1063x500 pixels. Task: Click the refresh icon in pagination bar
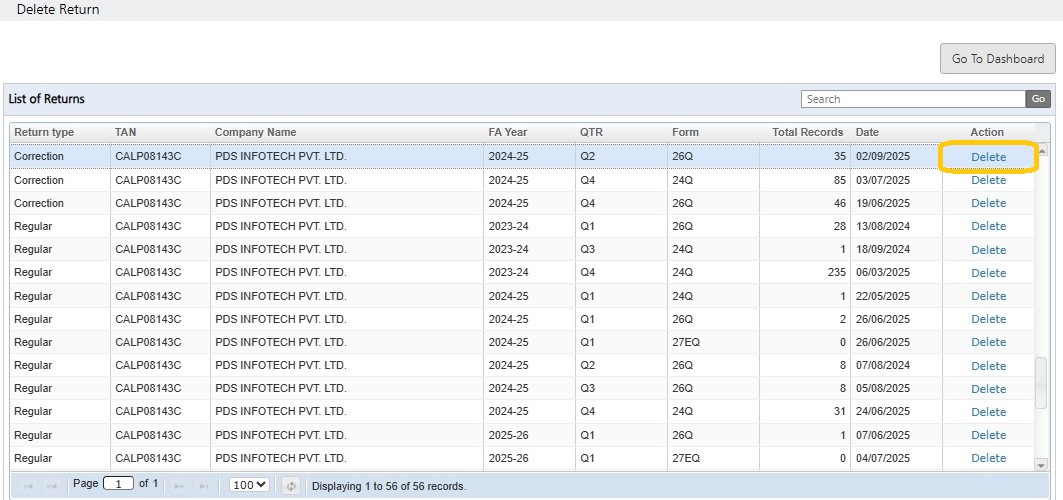click(291, 486)
